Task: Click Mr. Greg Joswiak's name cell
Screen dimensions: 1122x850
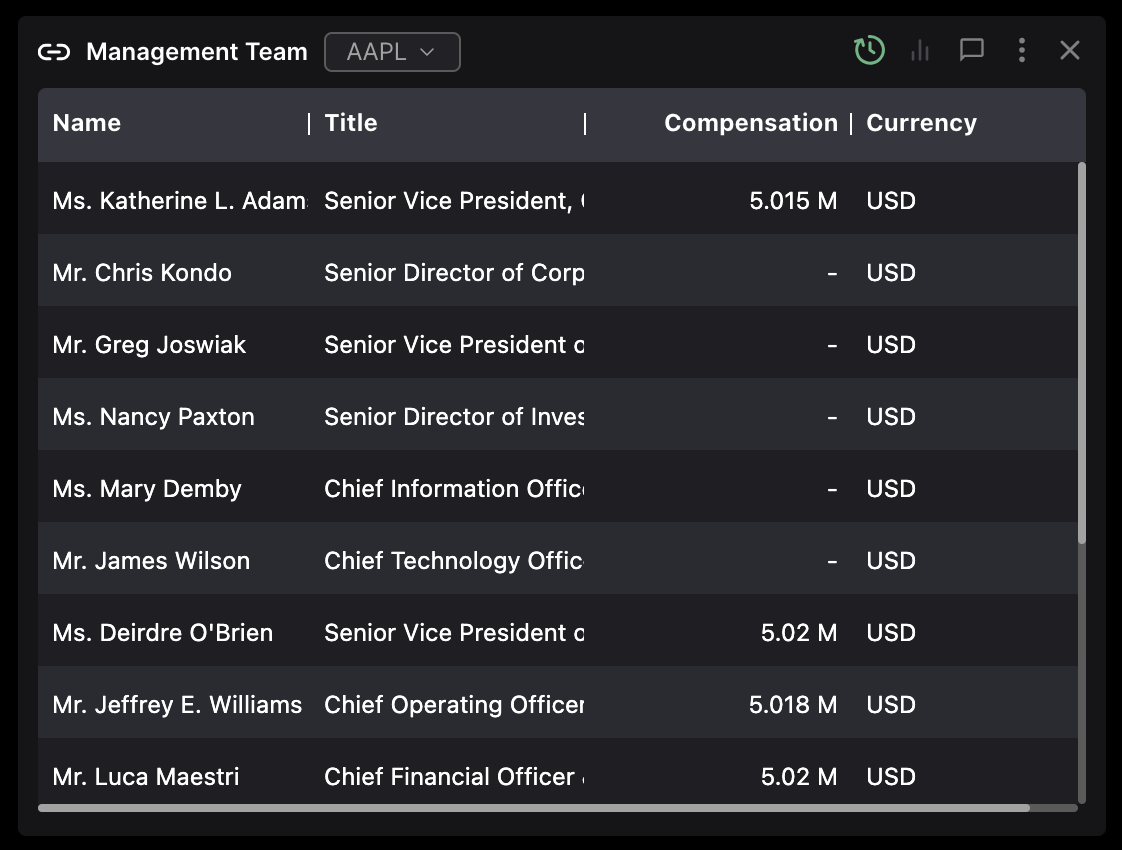Action: click(149, 345)
